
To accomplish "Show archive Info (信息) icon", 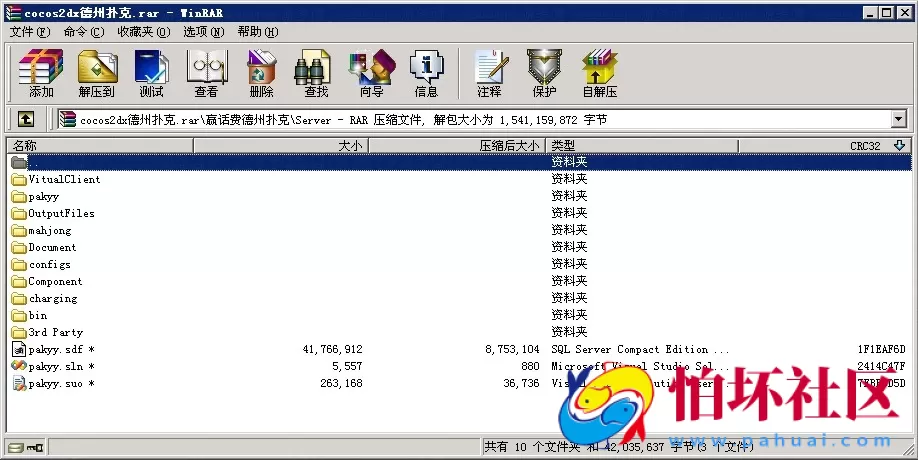I will [426, 73].
